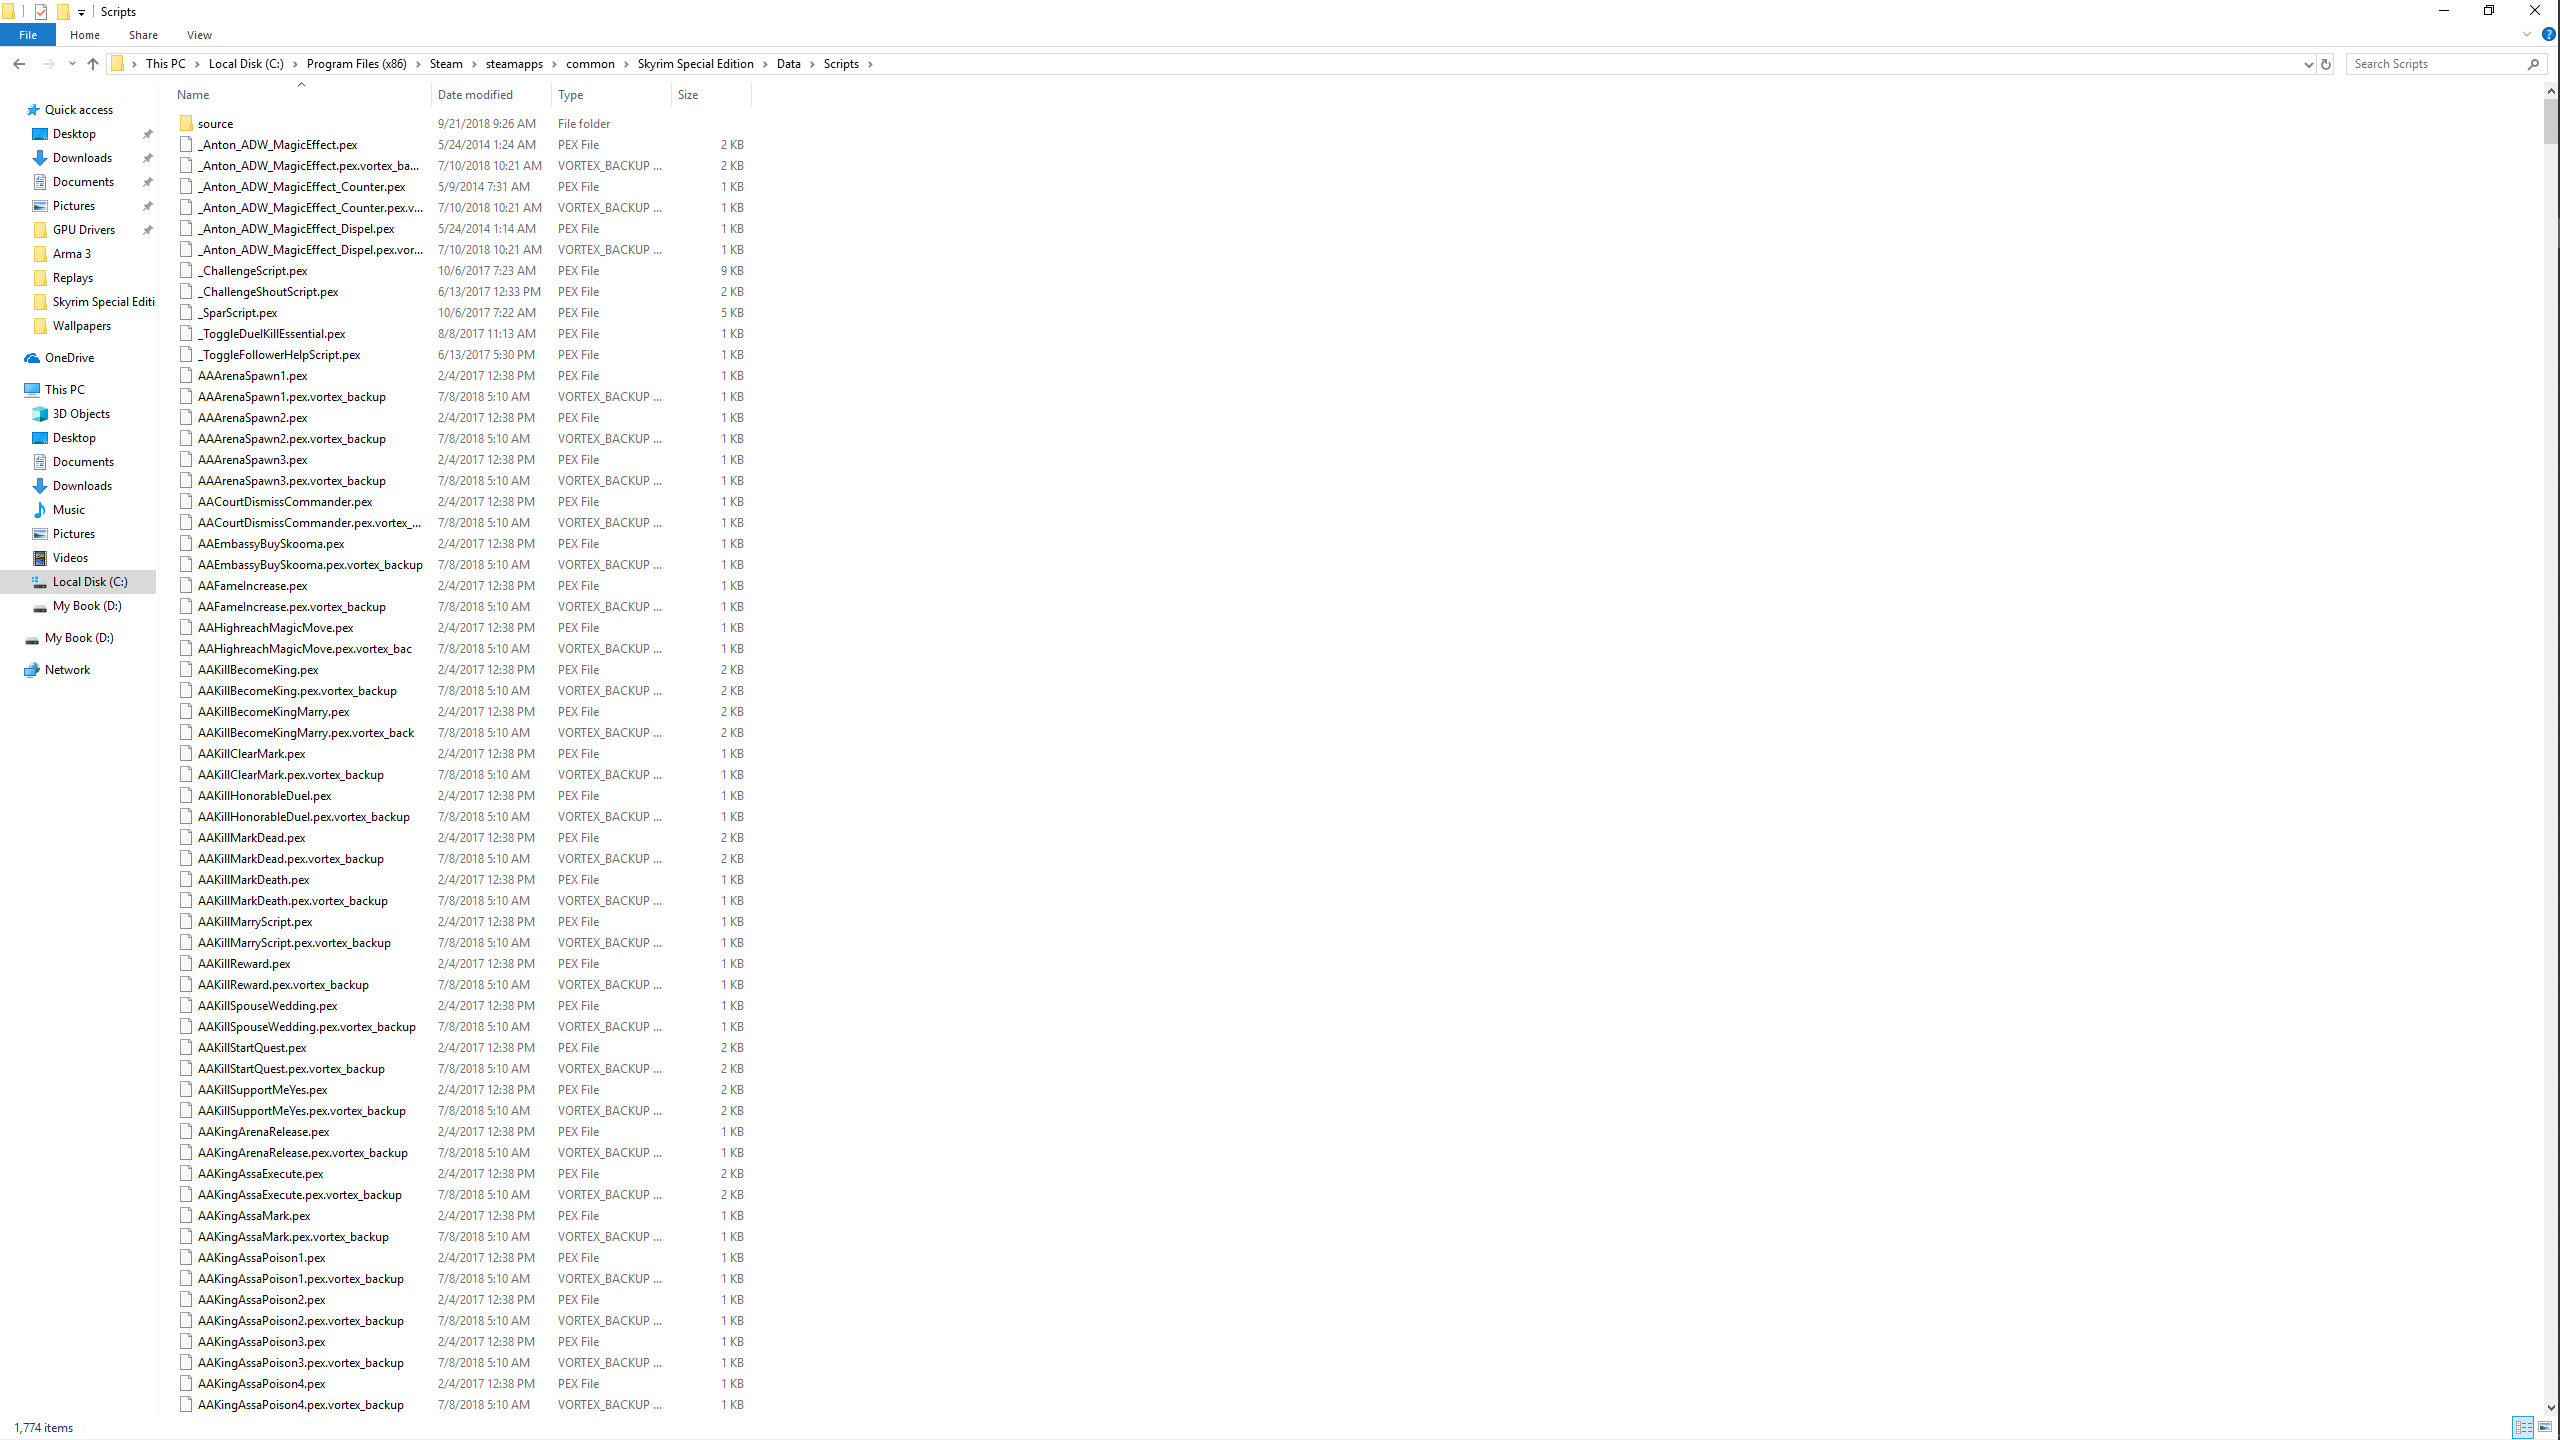Open the source folder icon
Viewport: 2560px width, 1440px height.
(186, 124)
